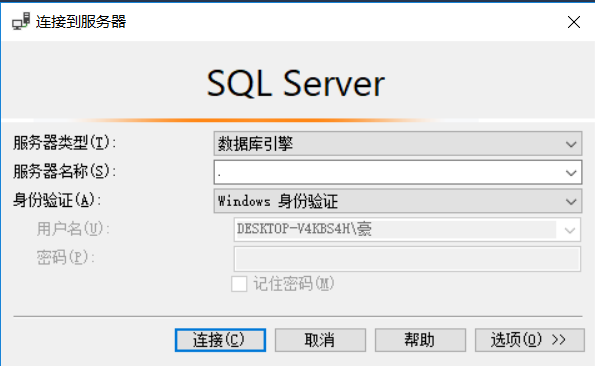Open the 身份验证 dropdown

tap(398, 201)
